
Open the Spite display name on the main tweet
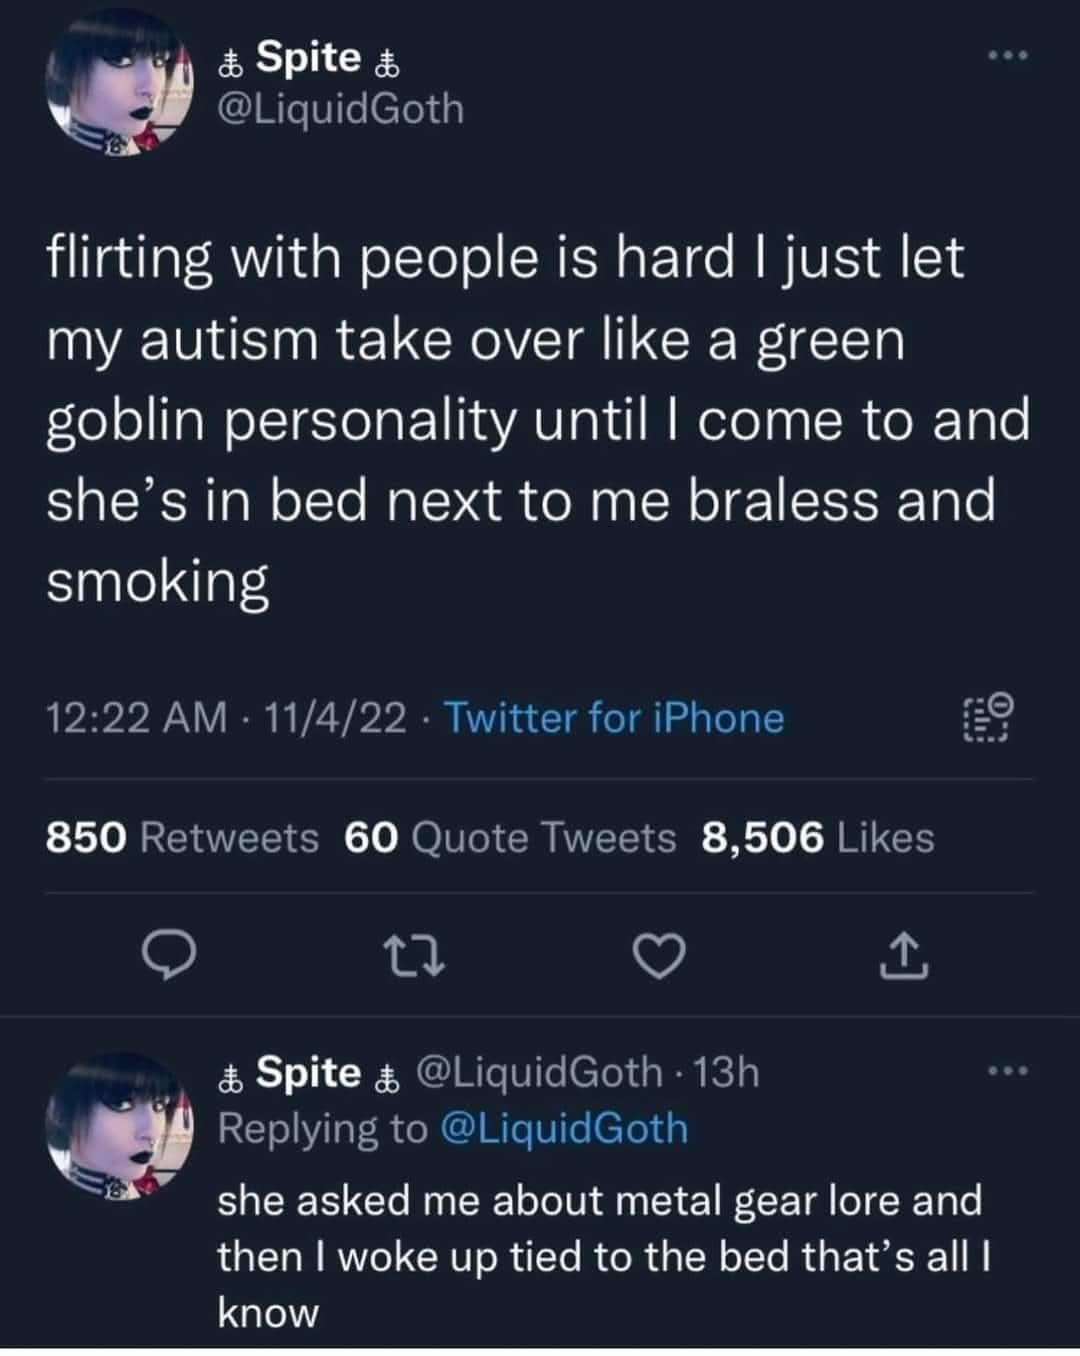[x=309, y=58]
